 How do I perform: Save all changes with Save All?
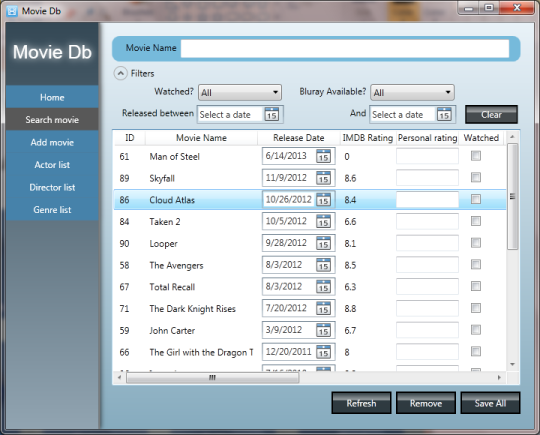[490, 403]
